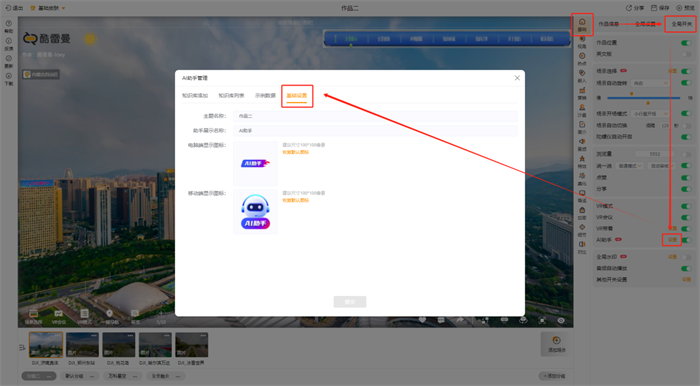Click the fullscreen icon in preview toolbar
700x386 pixels.
coord(542,320)
